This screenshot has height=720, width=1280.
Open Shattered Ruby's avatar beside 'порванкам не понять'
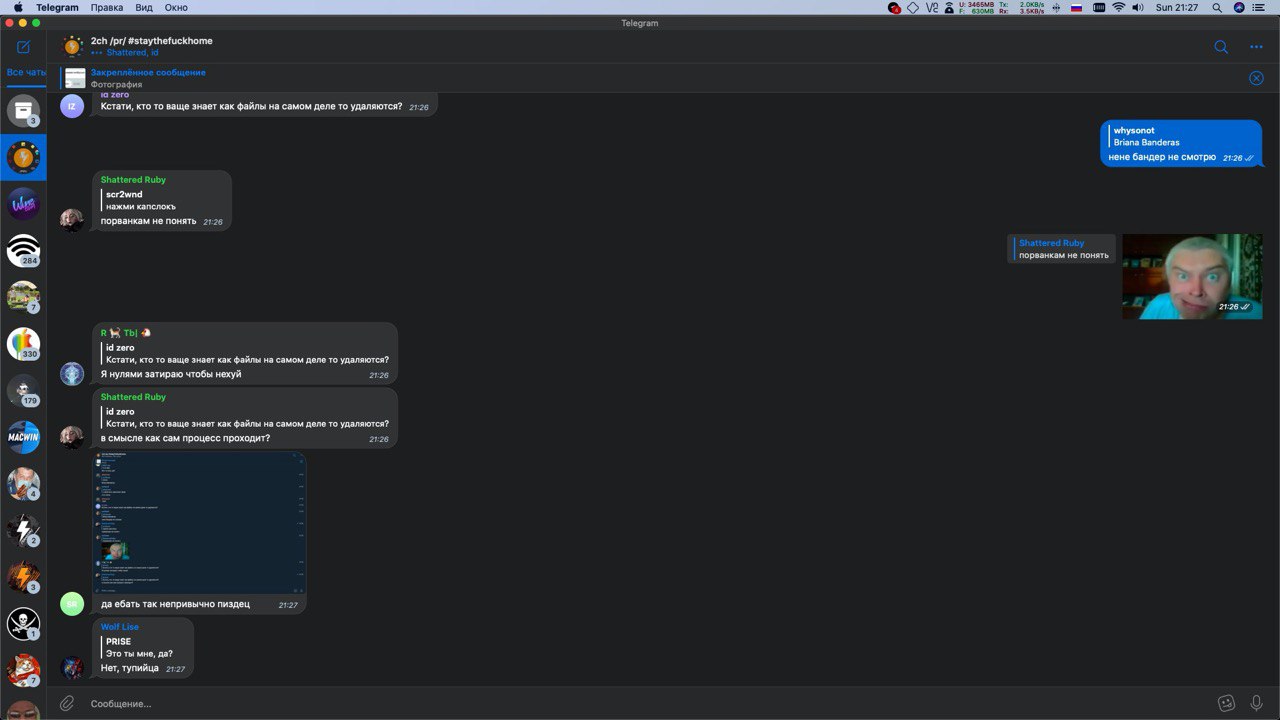pos(71,220)
